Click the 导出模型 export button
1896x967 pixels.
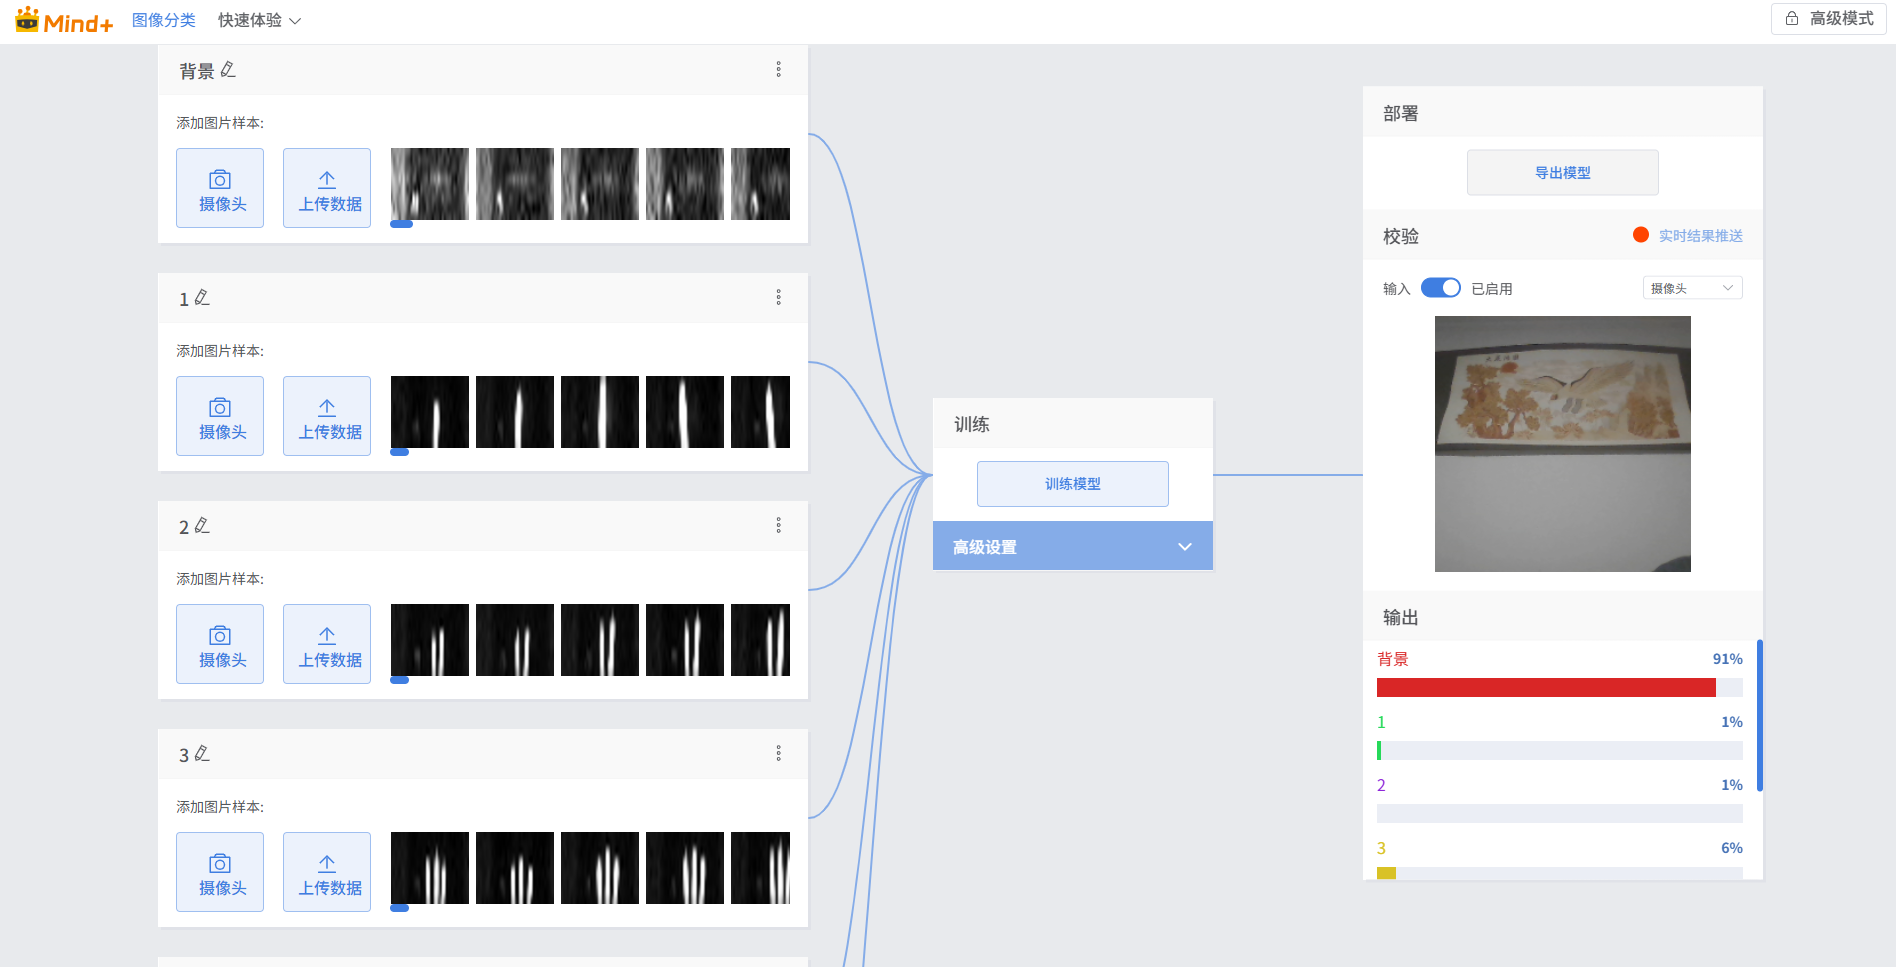[1562, 173]
